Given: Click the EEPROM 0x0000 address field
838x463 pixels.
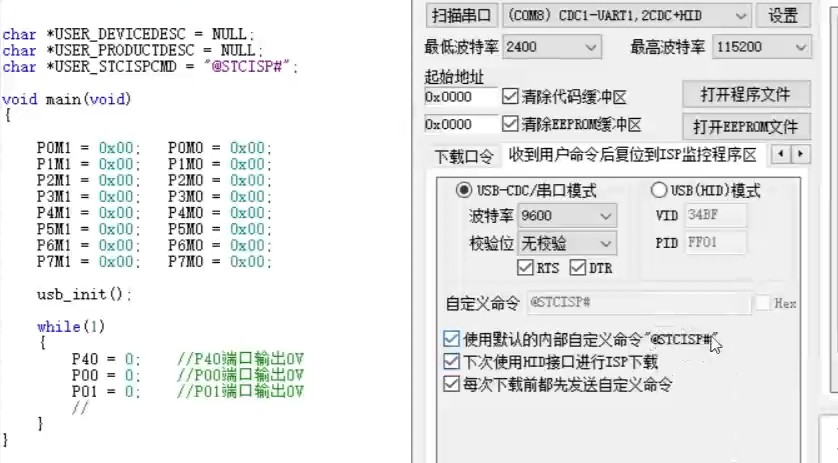Looking at the screenshot, I should tap(460, 124).
